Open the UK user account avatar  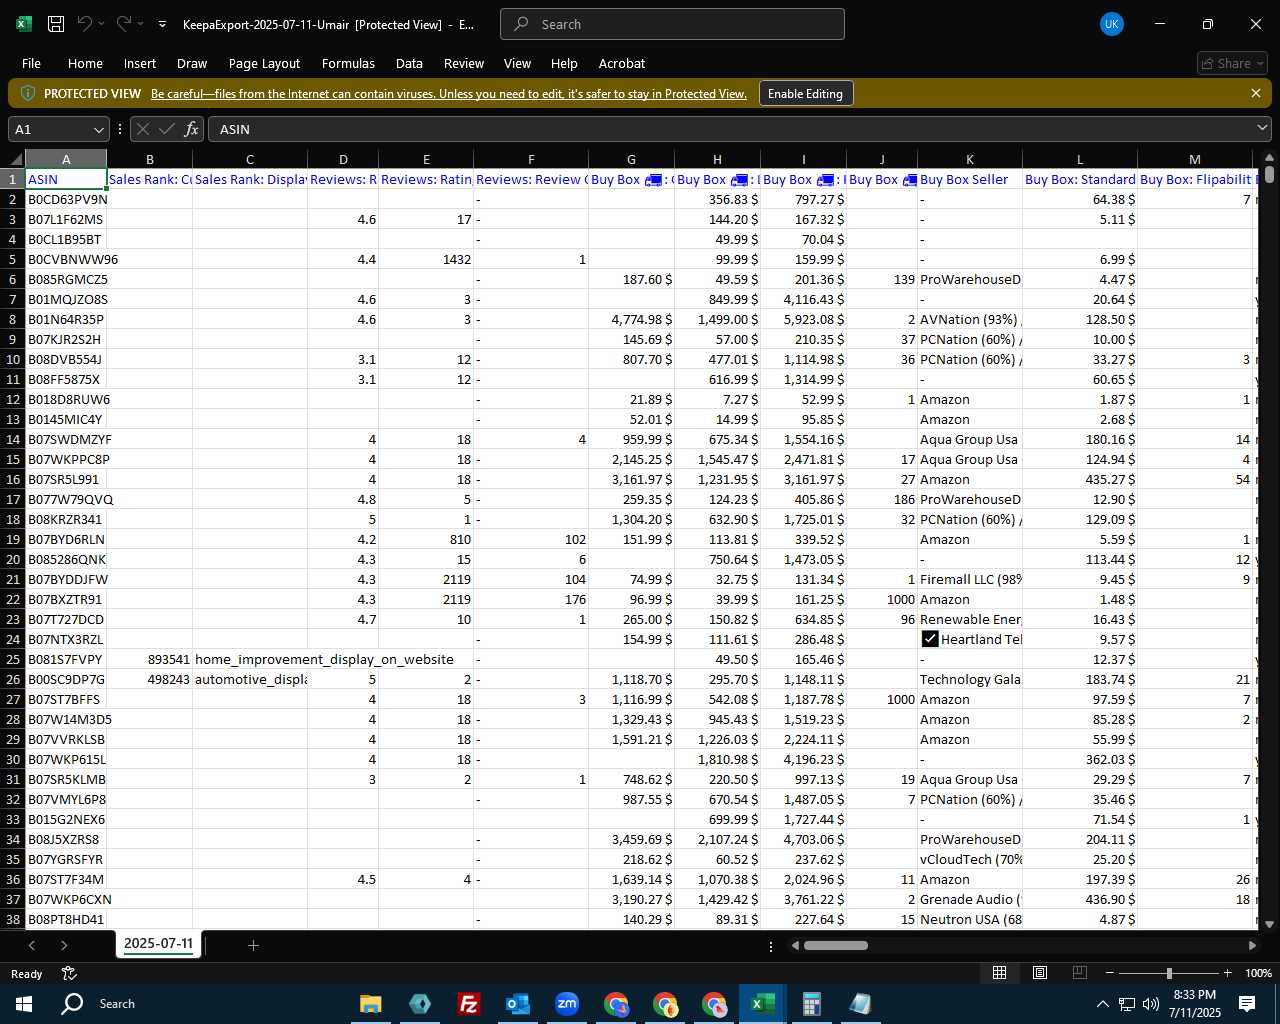pos(1111,24)
